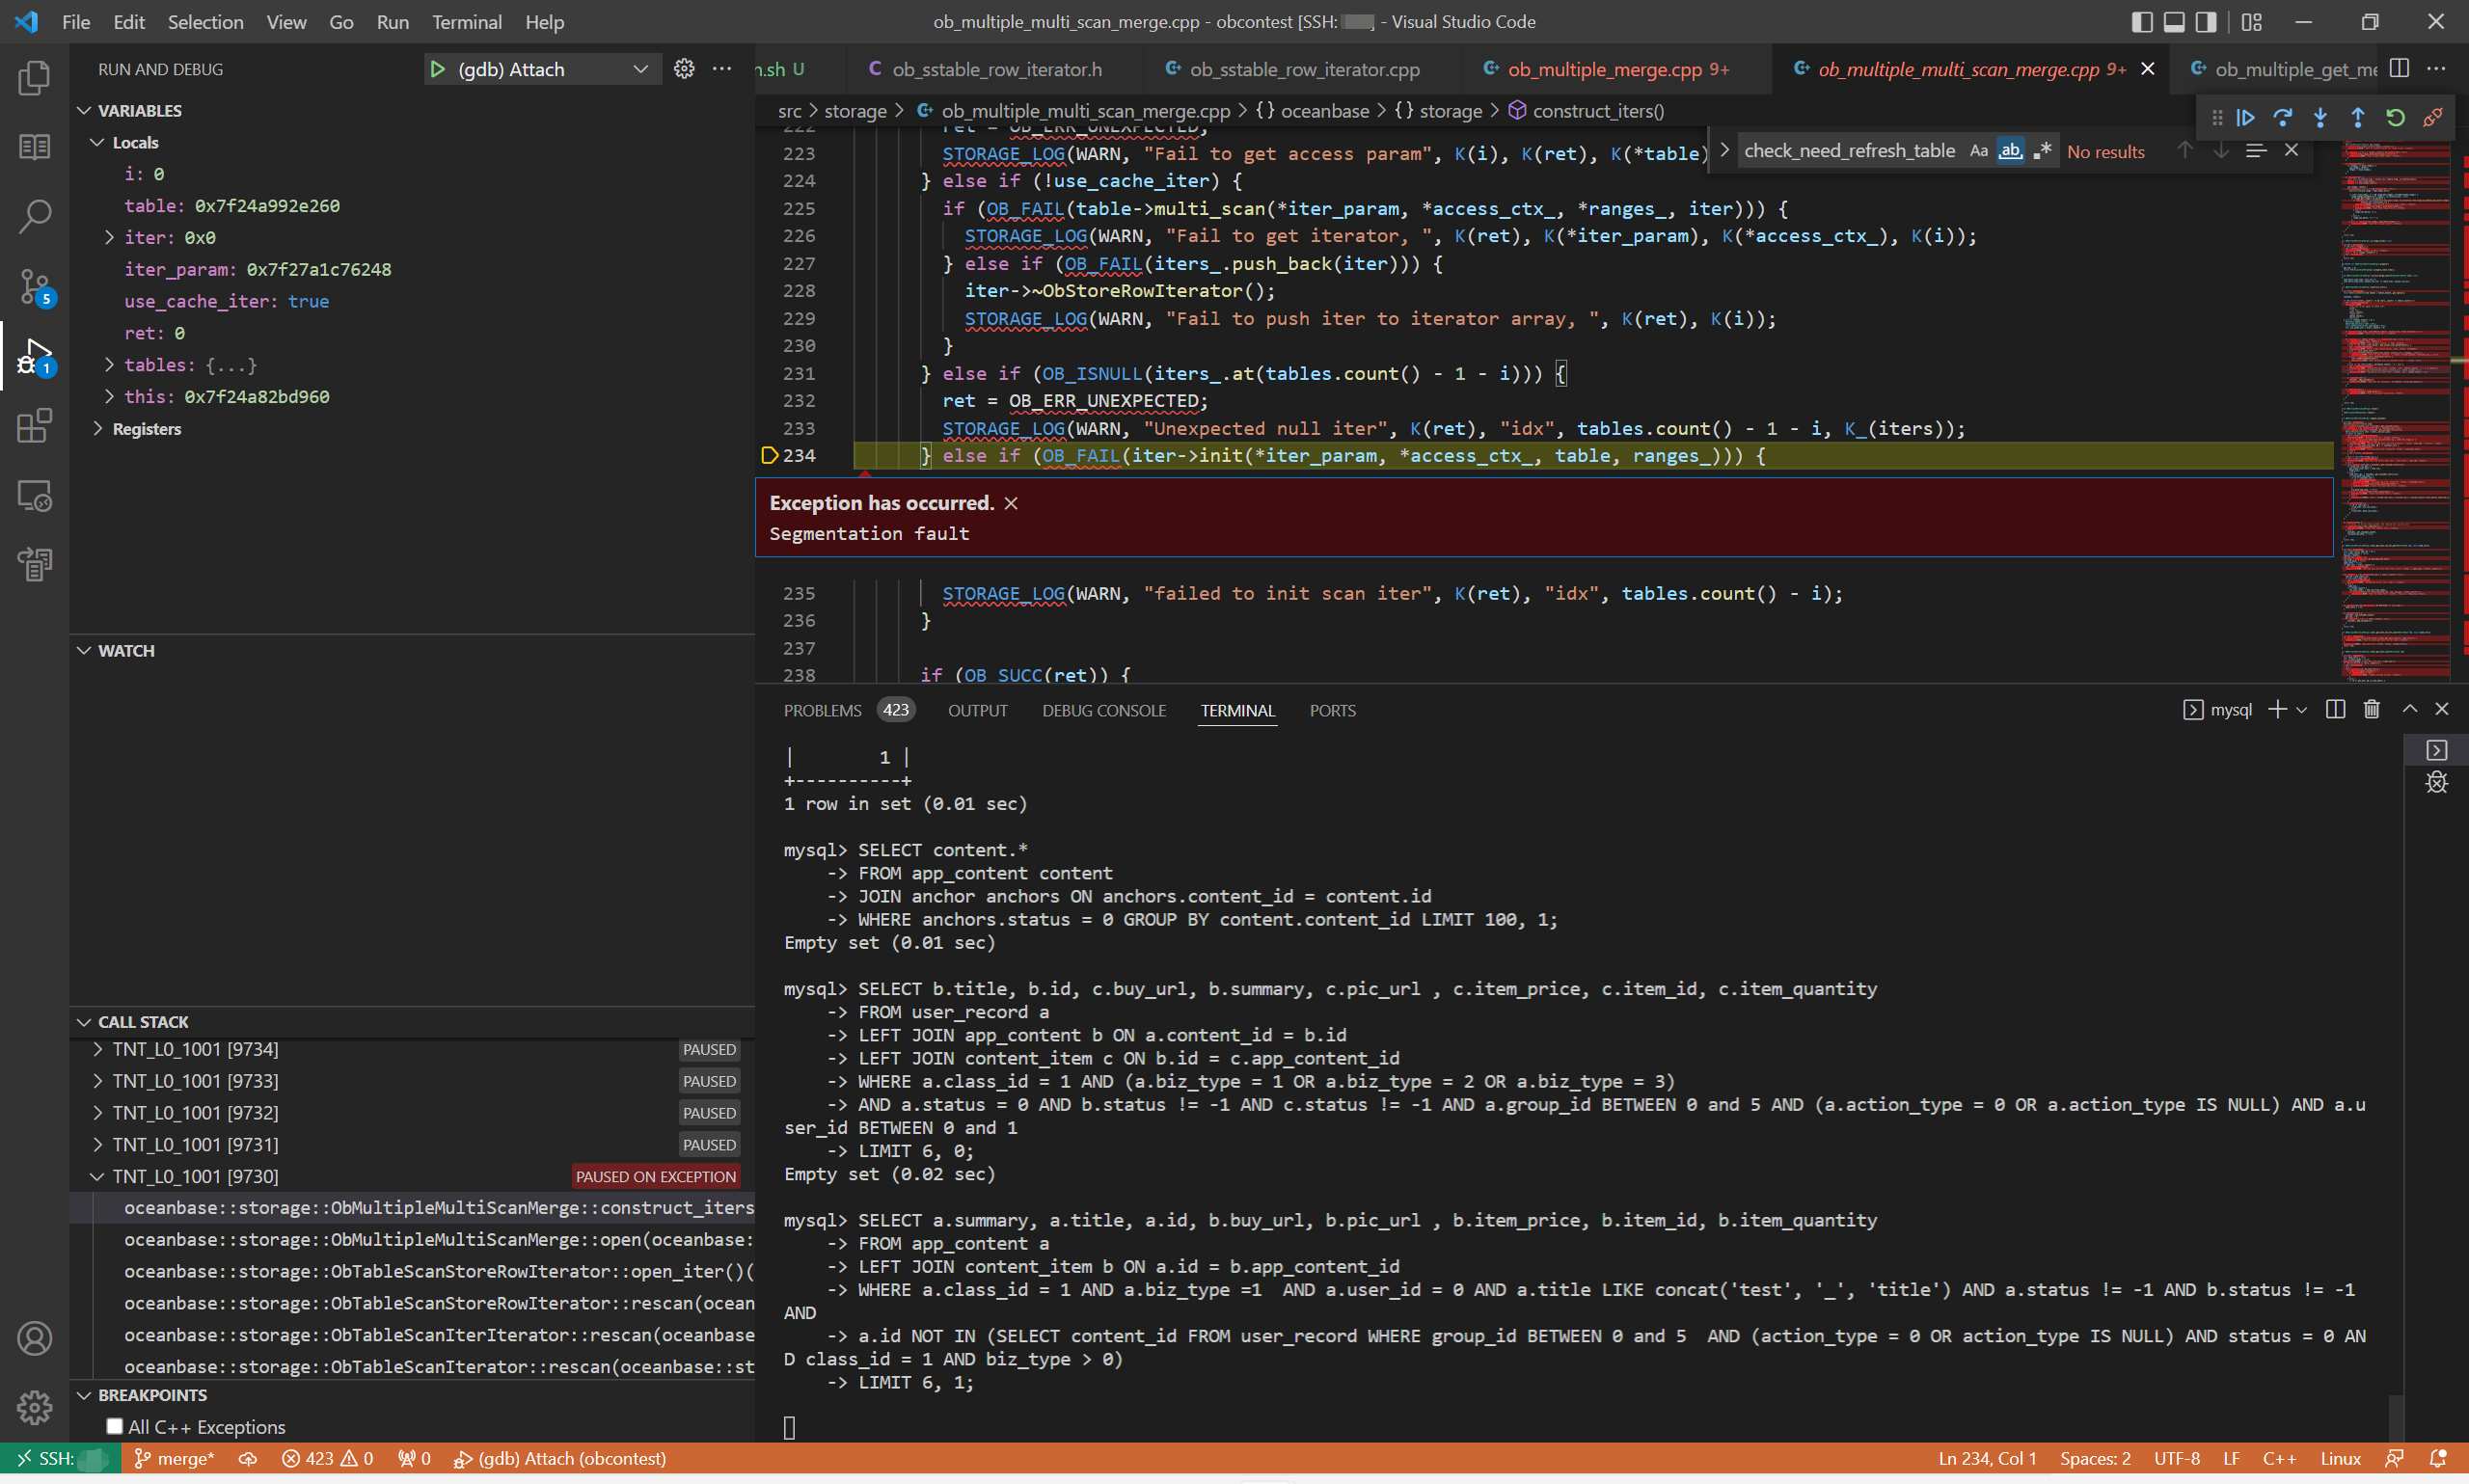The image size is (2469, 1484).
Task: Open PORTS panel tab
Action: 1332,710
